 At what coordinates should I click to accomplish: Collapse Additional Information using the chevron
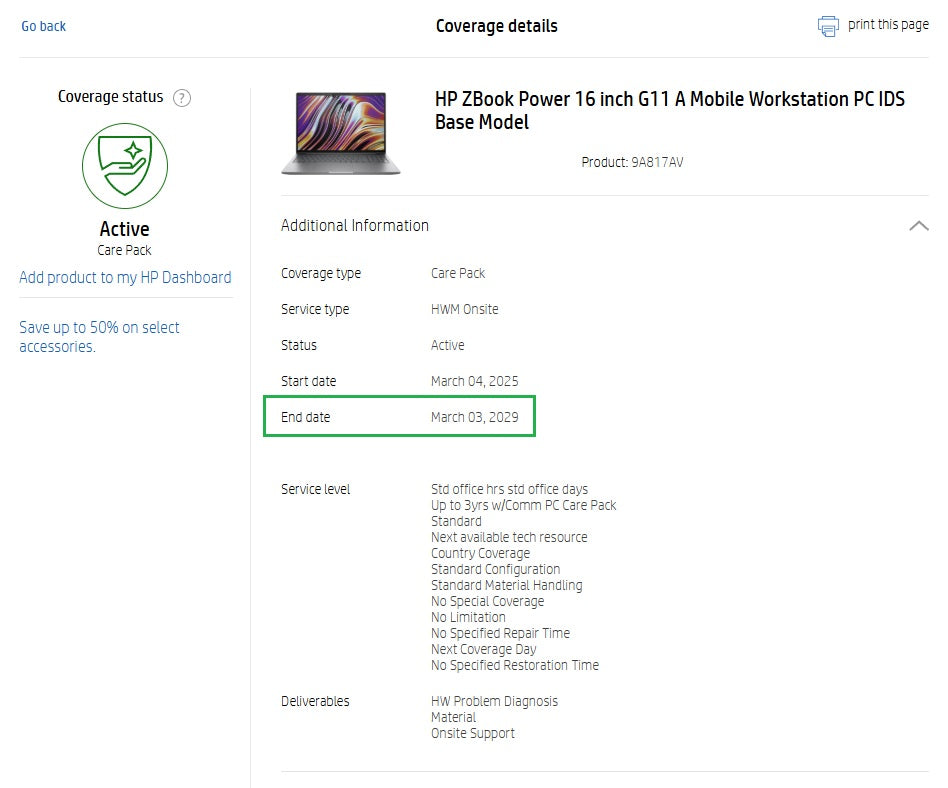(x=918, y=226)
